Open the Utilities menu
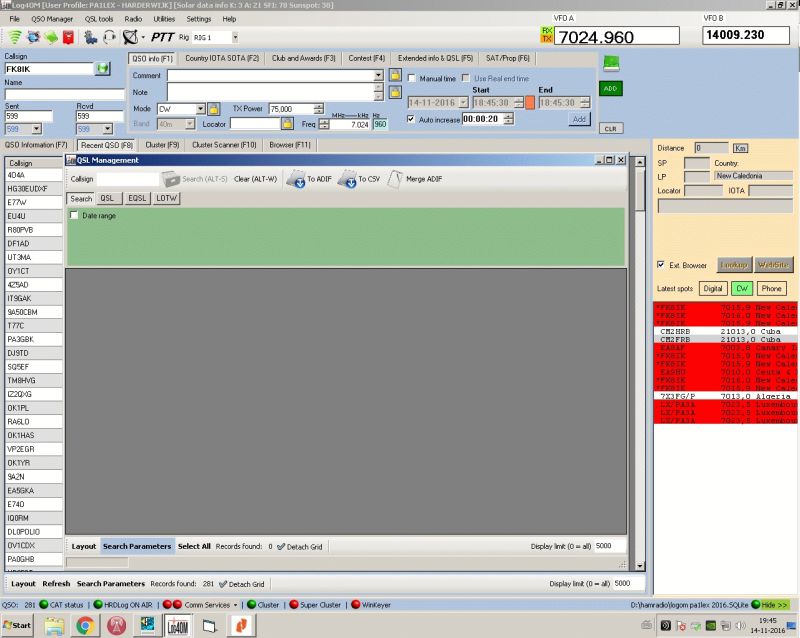The height and width of the screenshot is (638, 800). [x=164, y=19]
